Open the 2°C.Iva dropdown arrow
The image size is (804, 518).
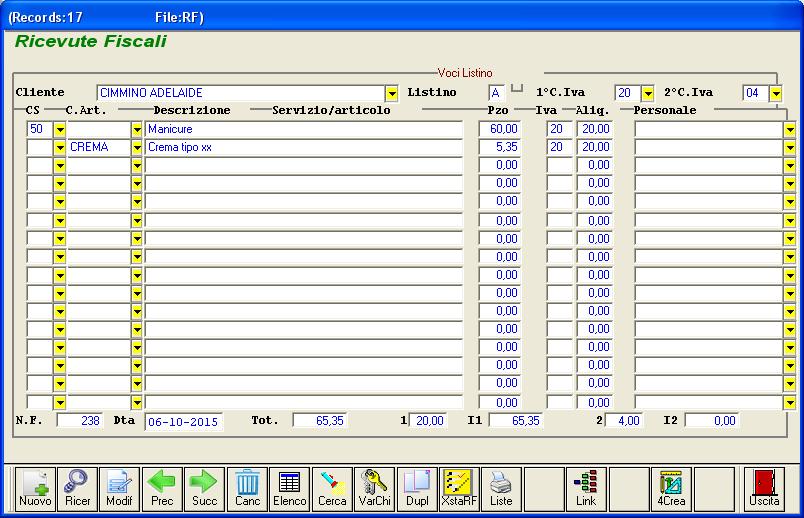pyautogui.click(x=776, y=93)
